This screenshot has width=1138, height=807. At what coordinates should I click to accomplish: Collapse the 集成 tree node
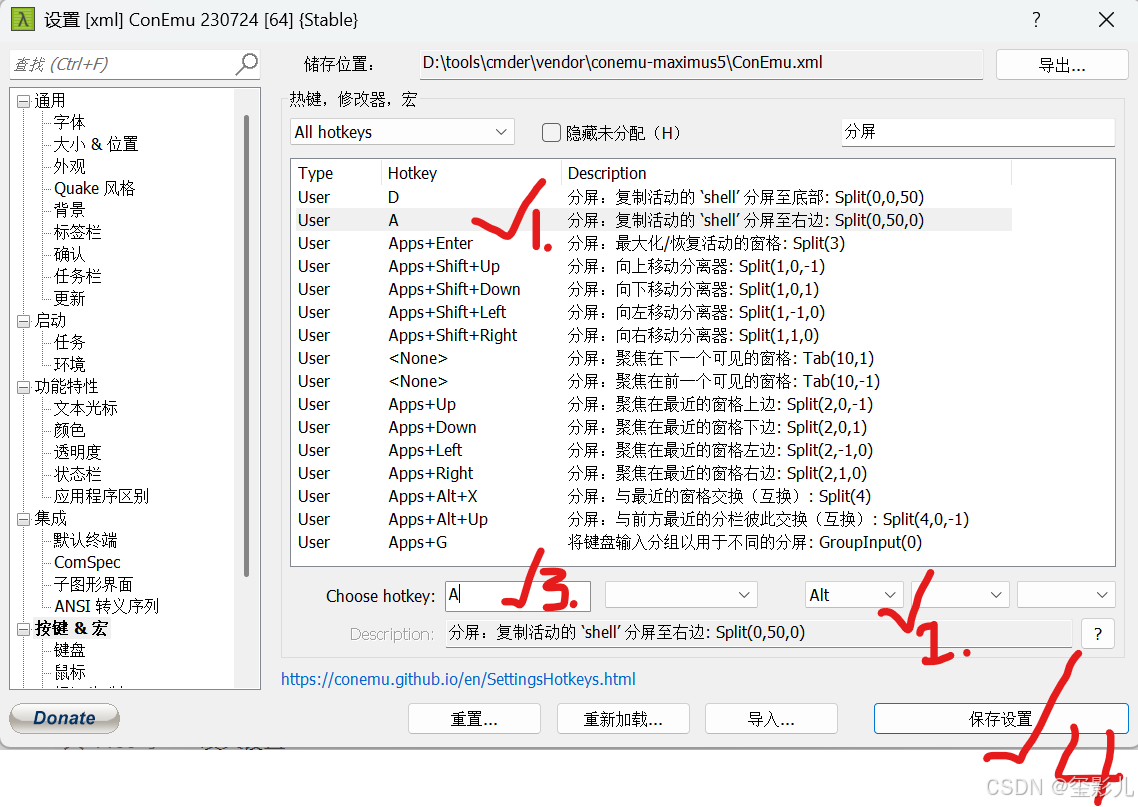(x=23, y=519)
